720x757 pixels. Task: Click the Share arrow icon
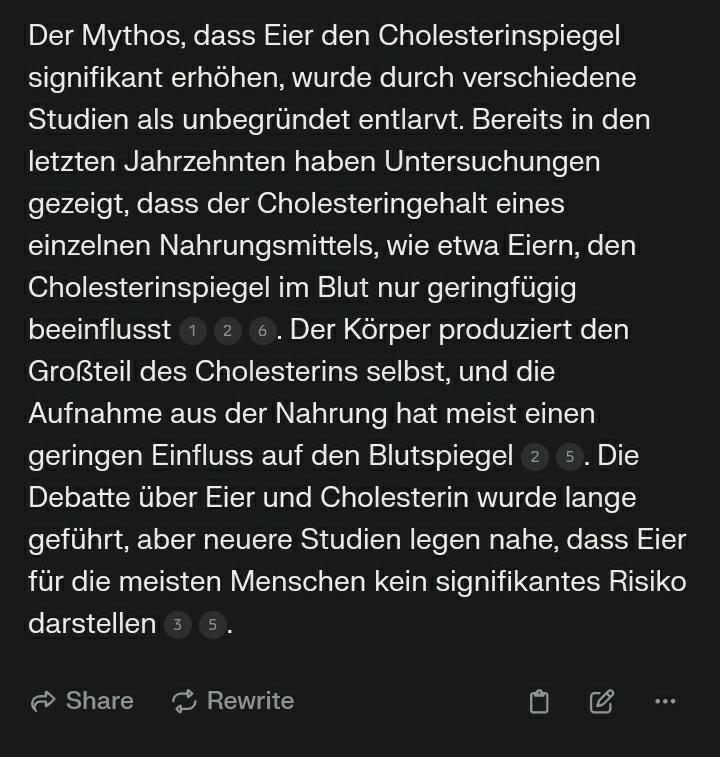click(x=43, y=701)
